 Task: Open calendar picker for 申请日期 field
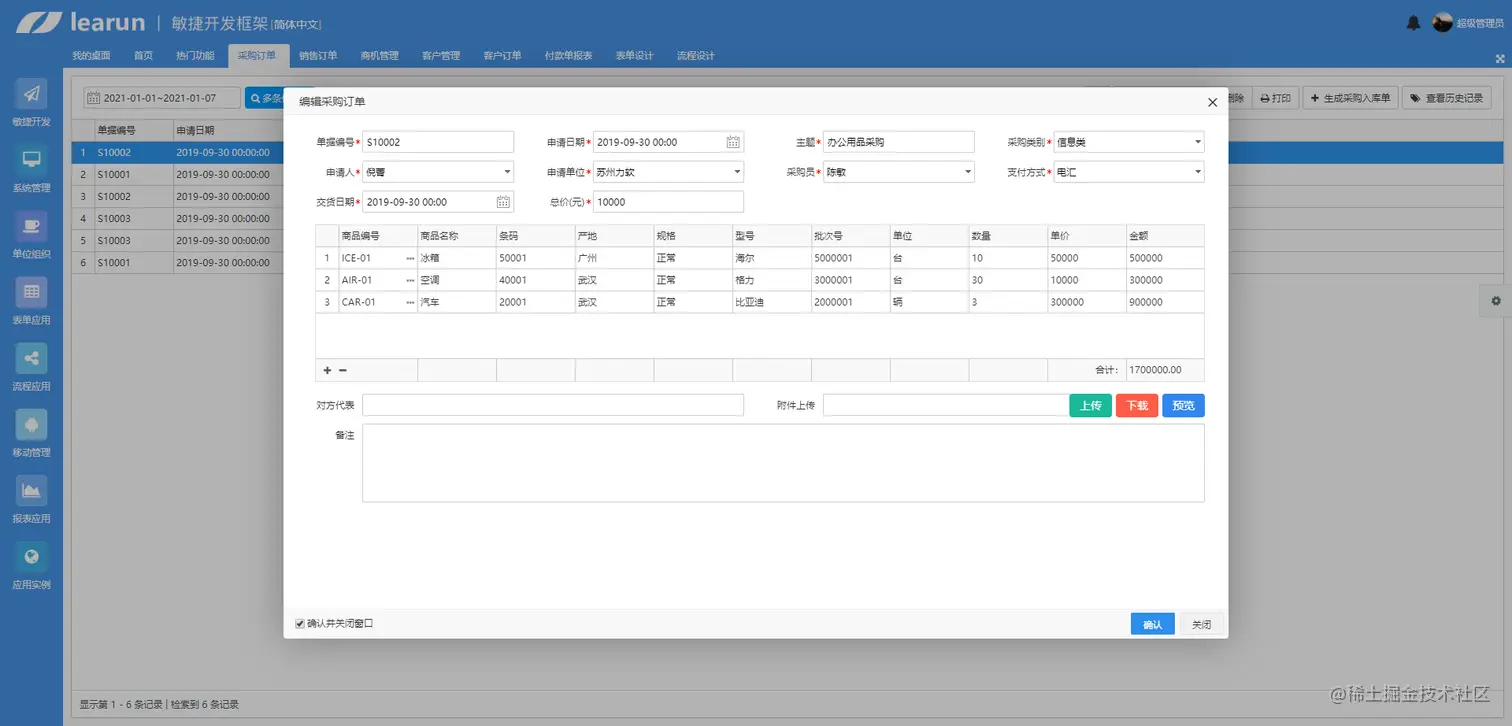[x=733, y=142]
